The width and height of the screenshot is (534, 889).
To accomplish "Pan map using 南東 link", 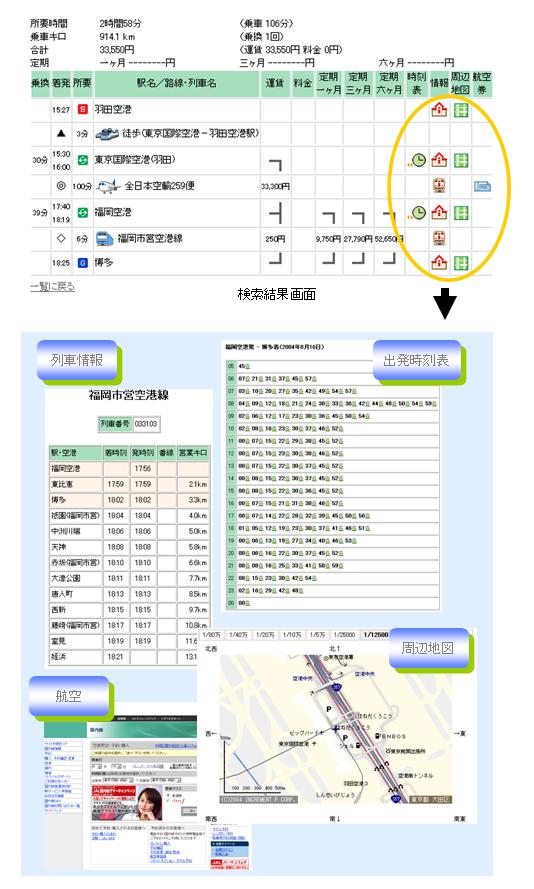I will coord(460,819).
